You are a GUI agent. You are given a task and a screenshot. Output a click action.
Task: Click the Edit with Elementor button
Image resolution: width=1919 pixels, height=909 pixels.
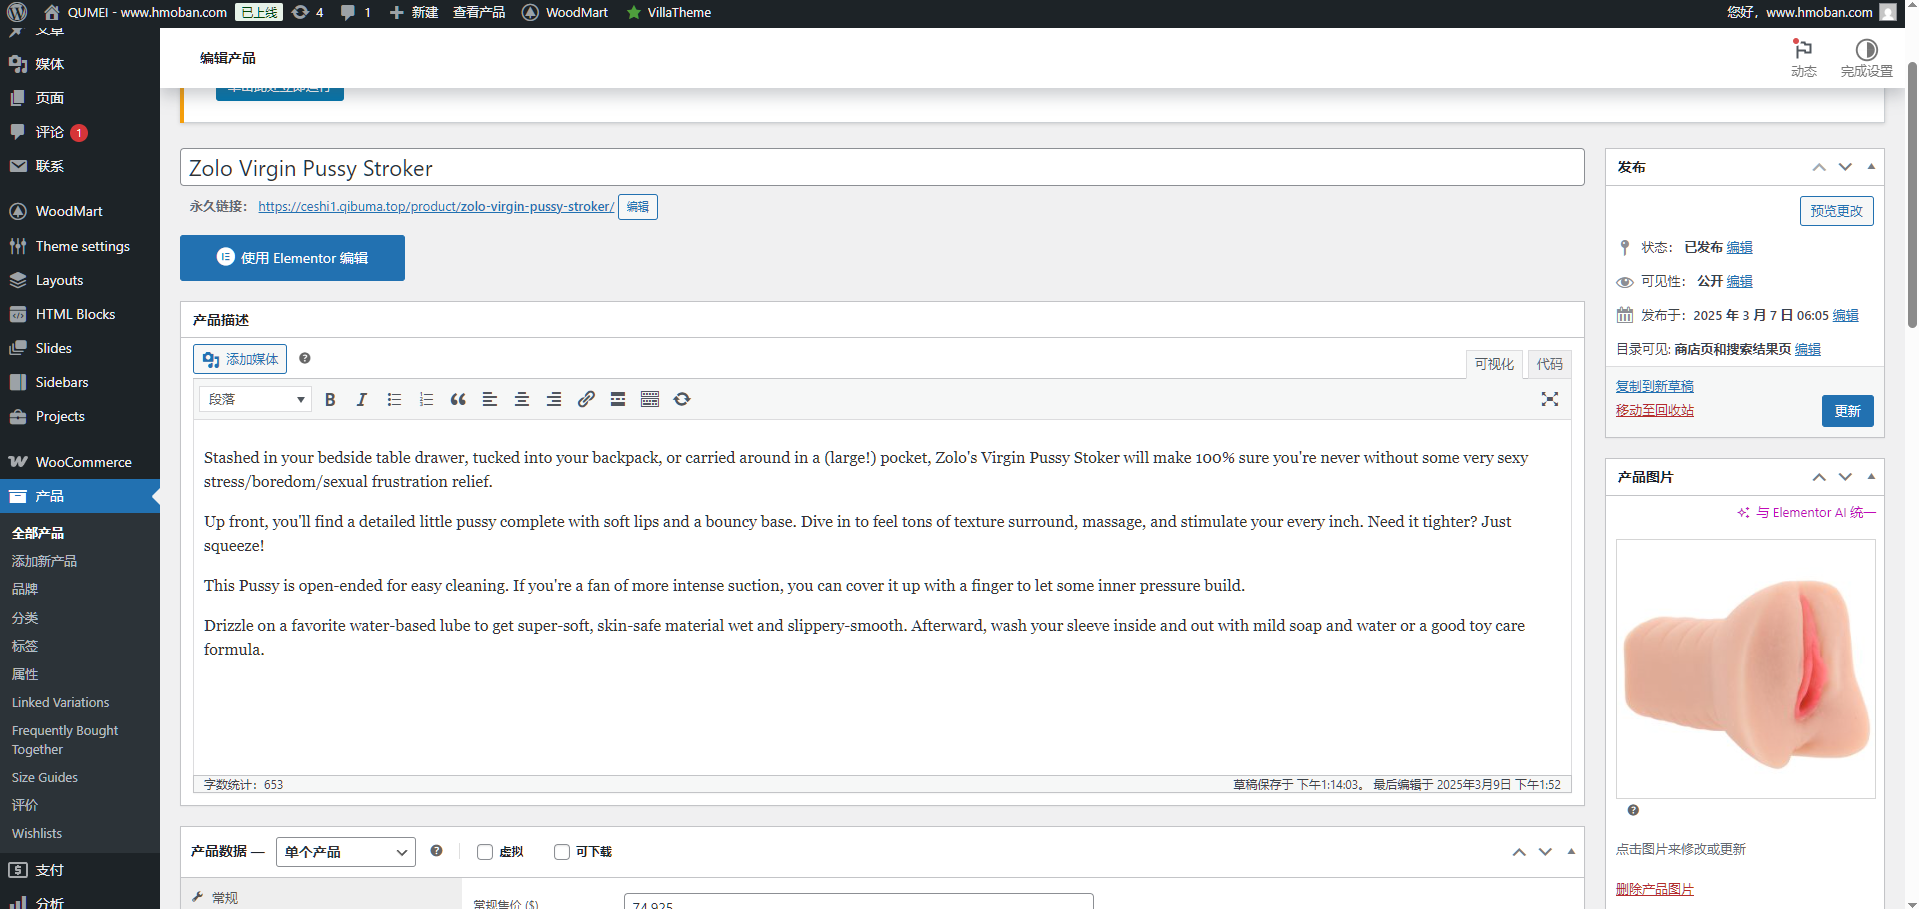tap(292, 258)
